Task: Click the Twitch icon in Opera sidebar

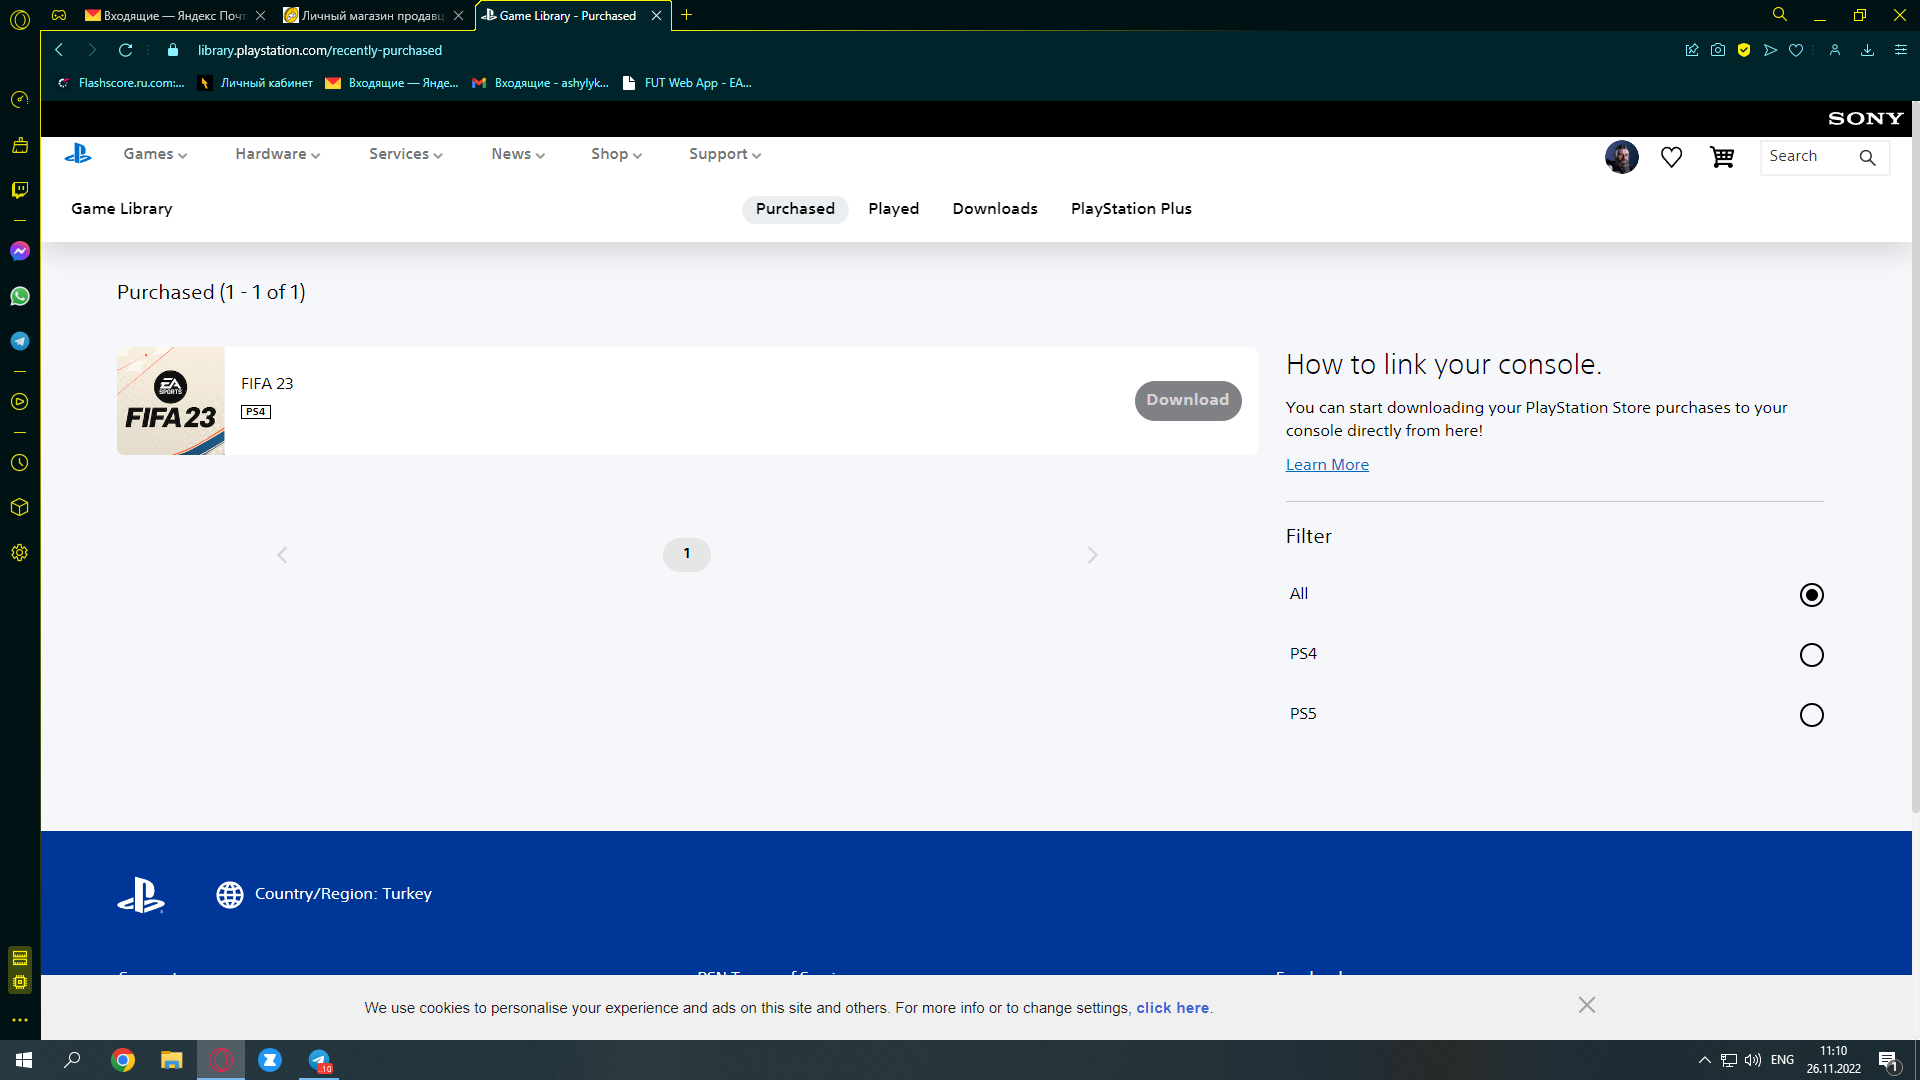Action: click(x=19, y=190)
